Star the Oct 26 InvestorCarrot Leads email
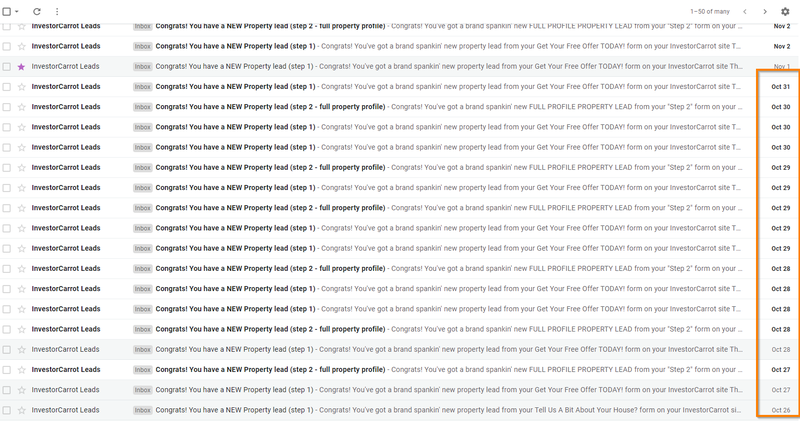 [21, 410]
